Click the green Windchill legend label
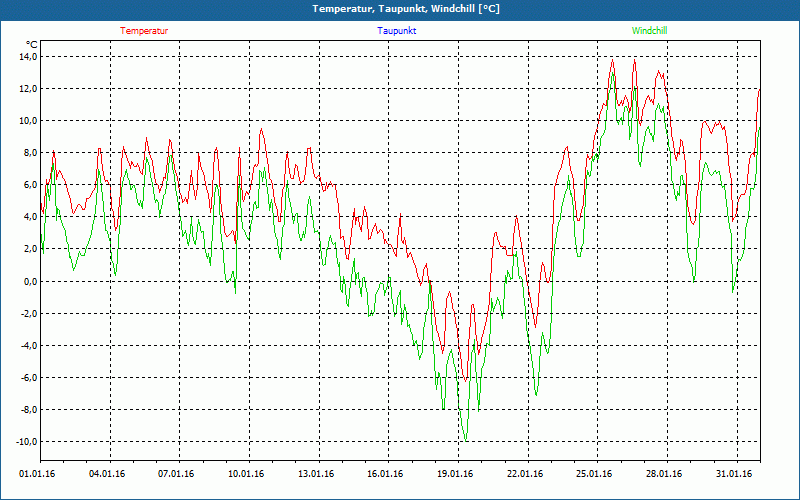800x500 pixels. point(649,31)
